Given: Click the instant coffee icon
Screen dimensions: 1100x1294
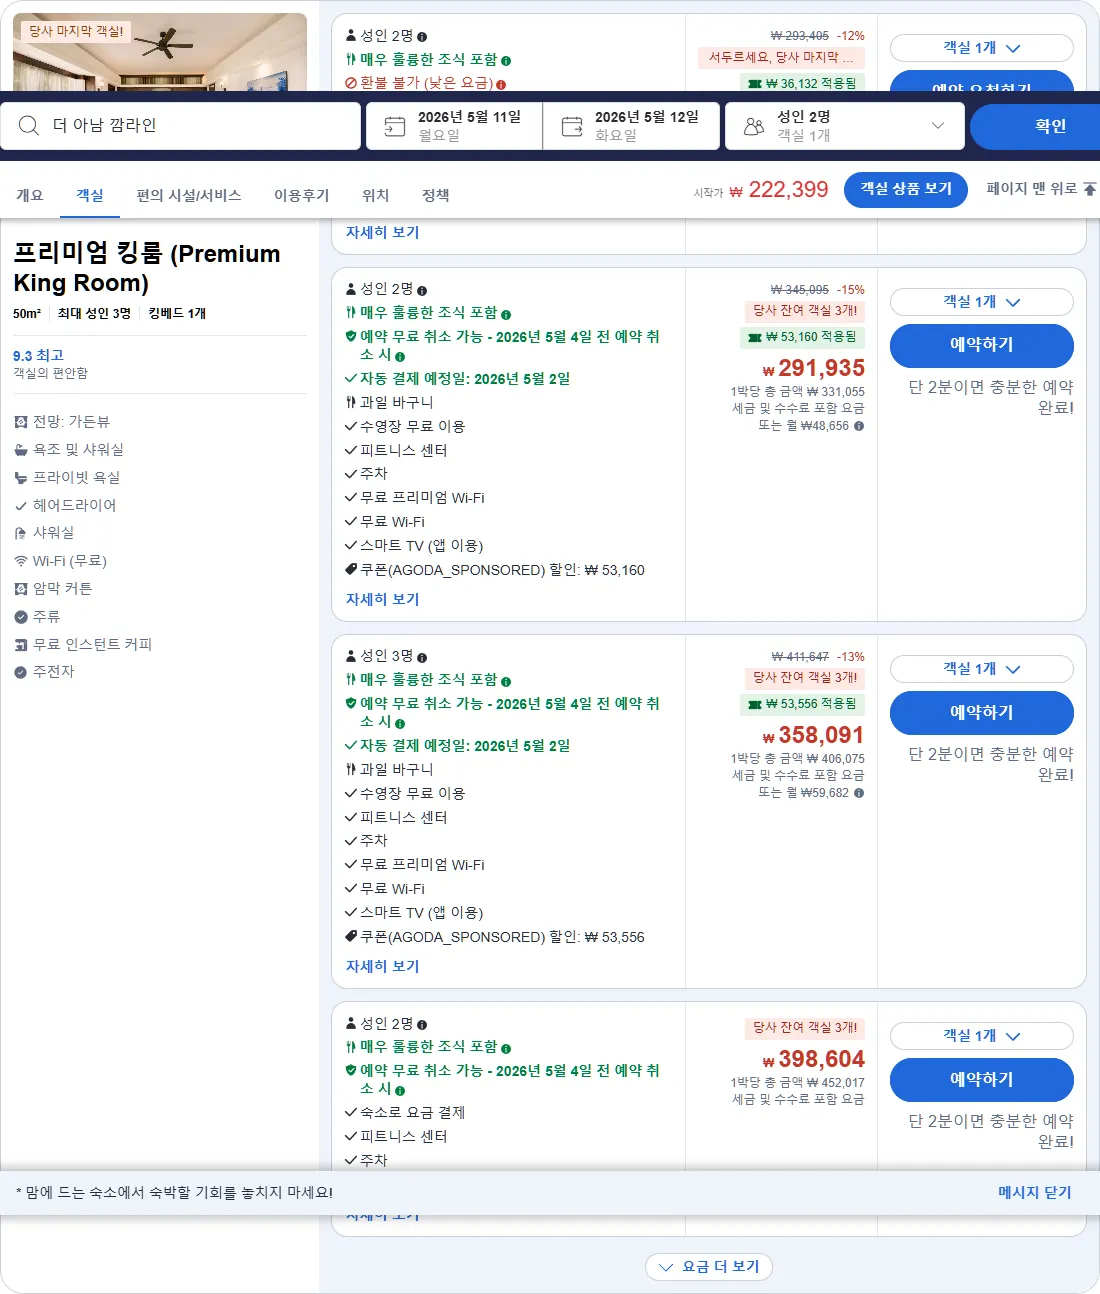Looking at the screenshot, I should [21, 645].
